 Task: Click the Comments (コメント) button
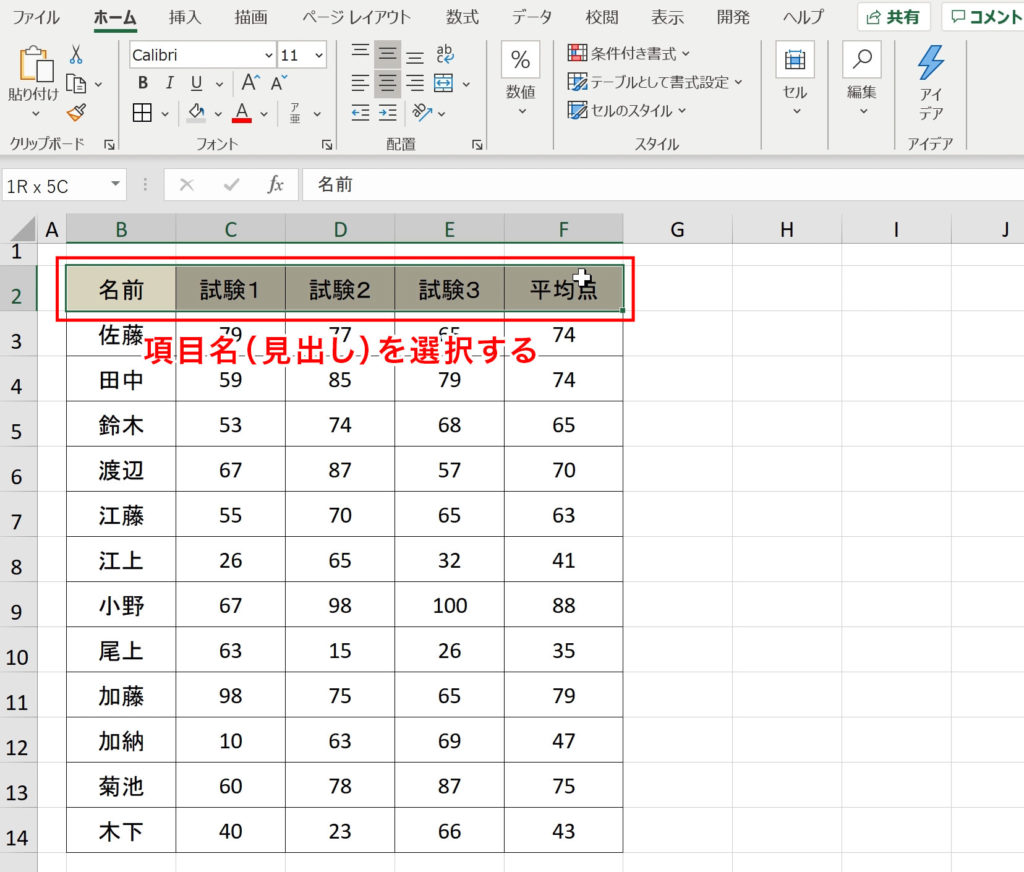[x=984, y=17]
